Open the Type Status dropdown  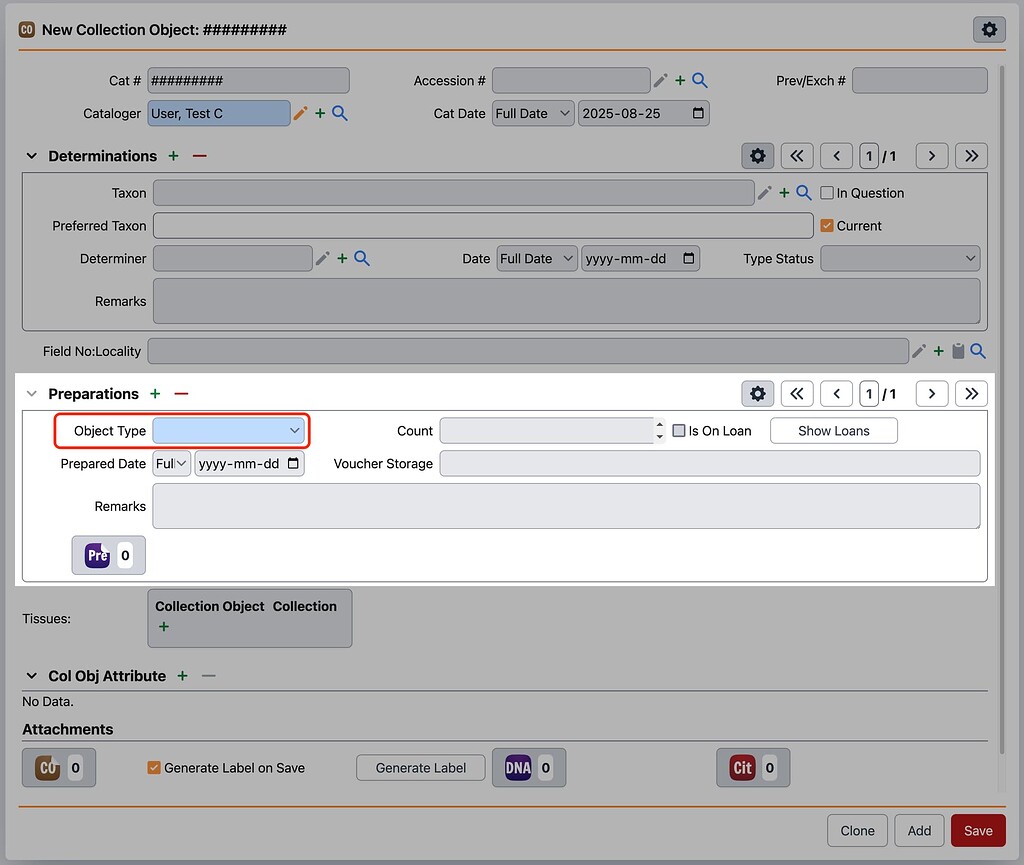pos(899,258)
